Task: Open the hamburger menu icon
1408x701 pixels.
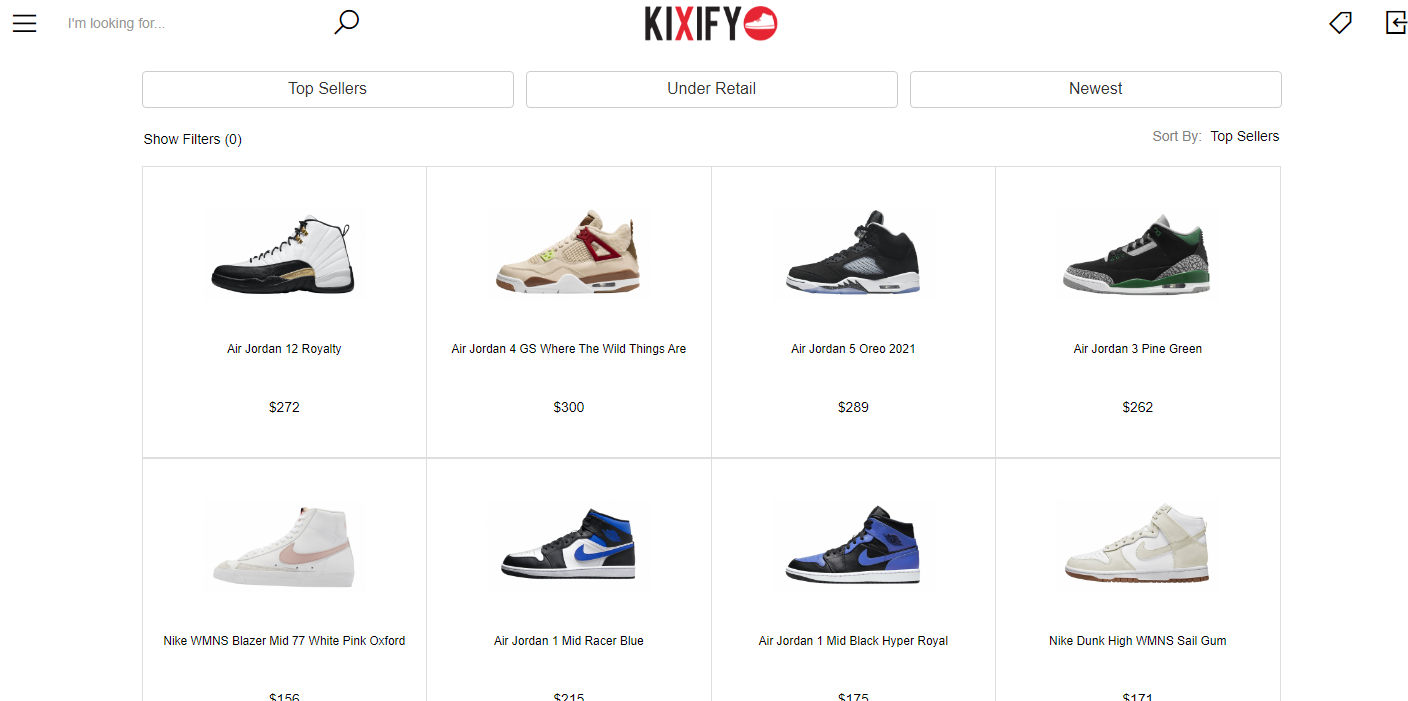Action: coord(24,23)
